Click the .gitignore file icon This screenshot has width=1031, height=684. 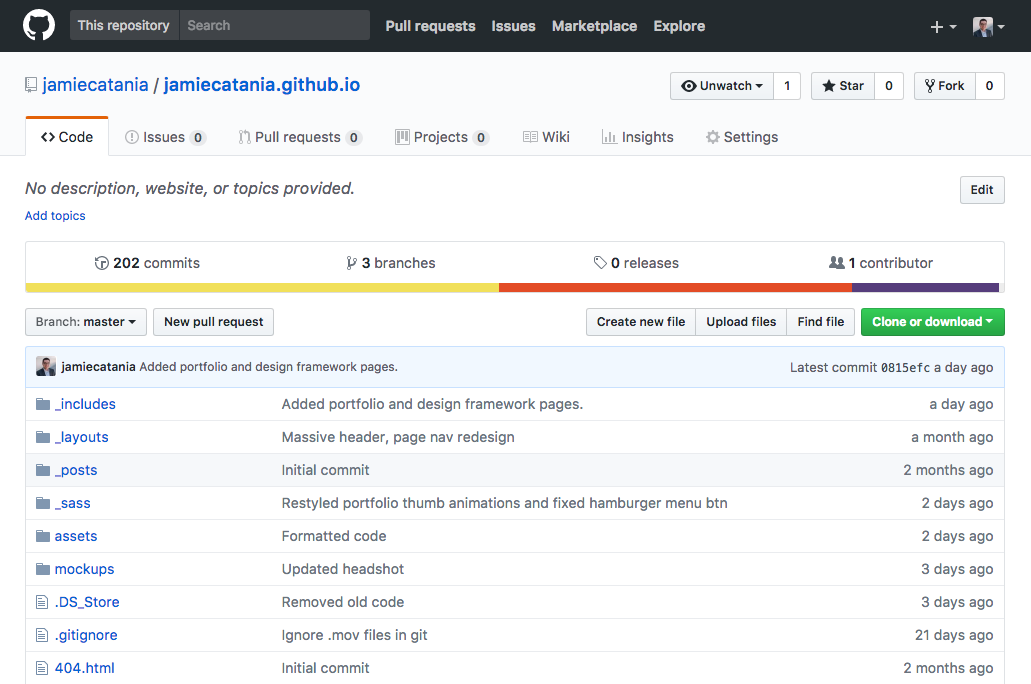click(x=42, y=635)
